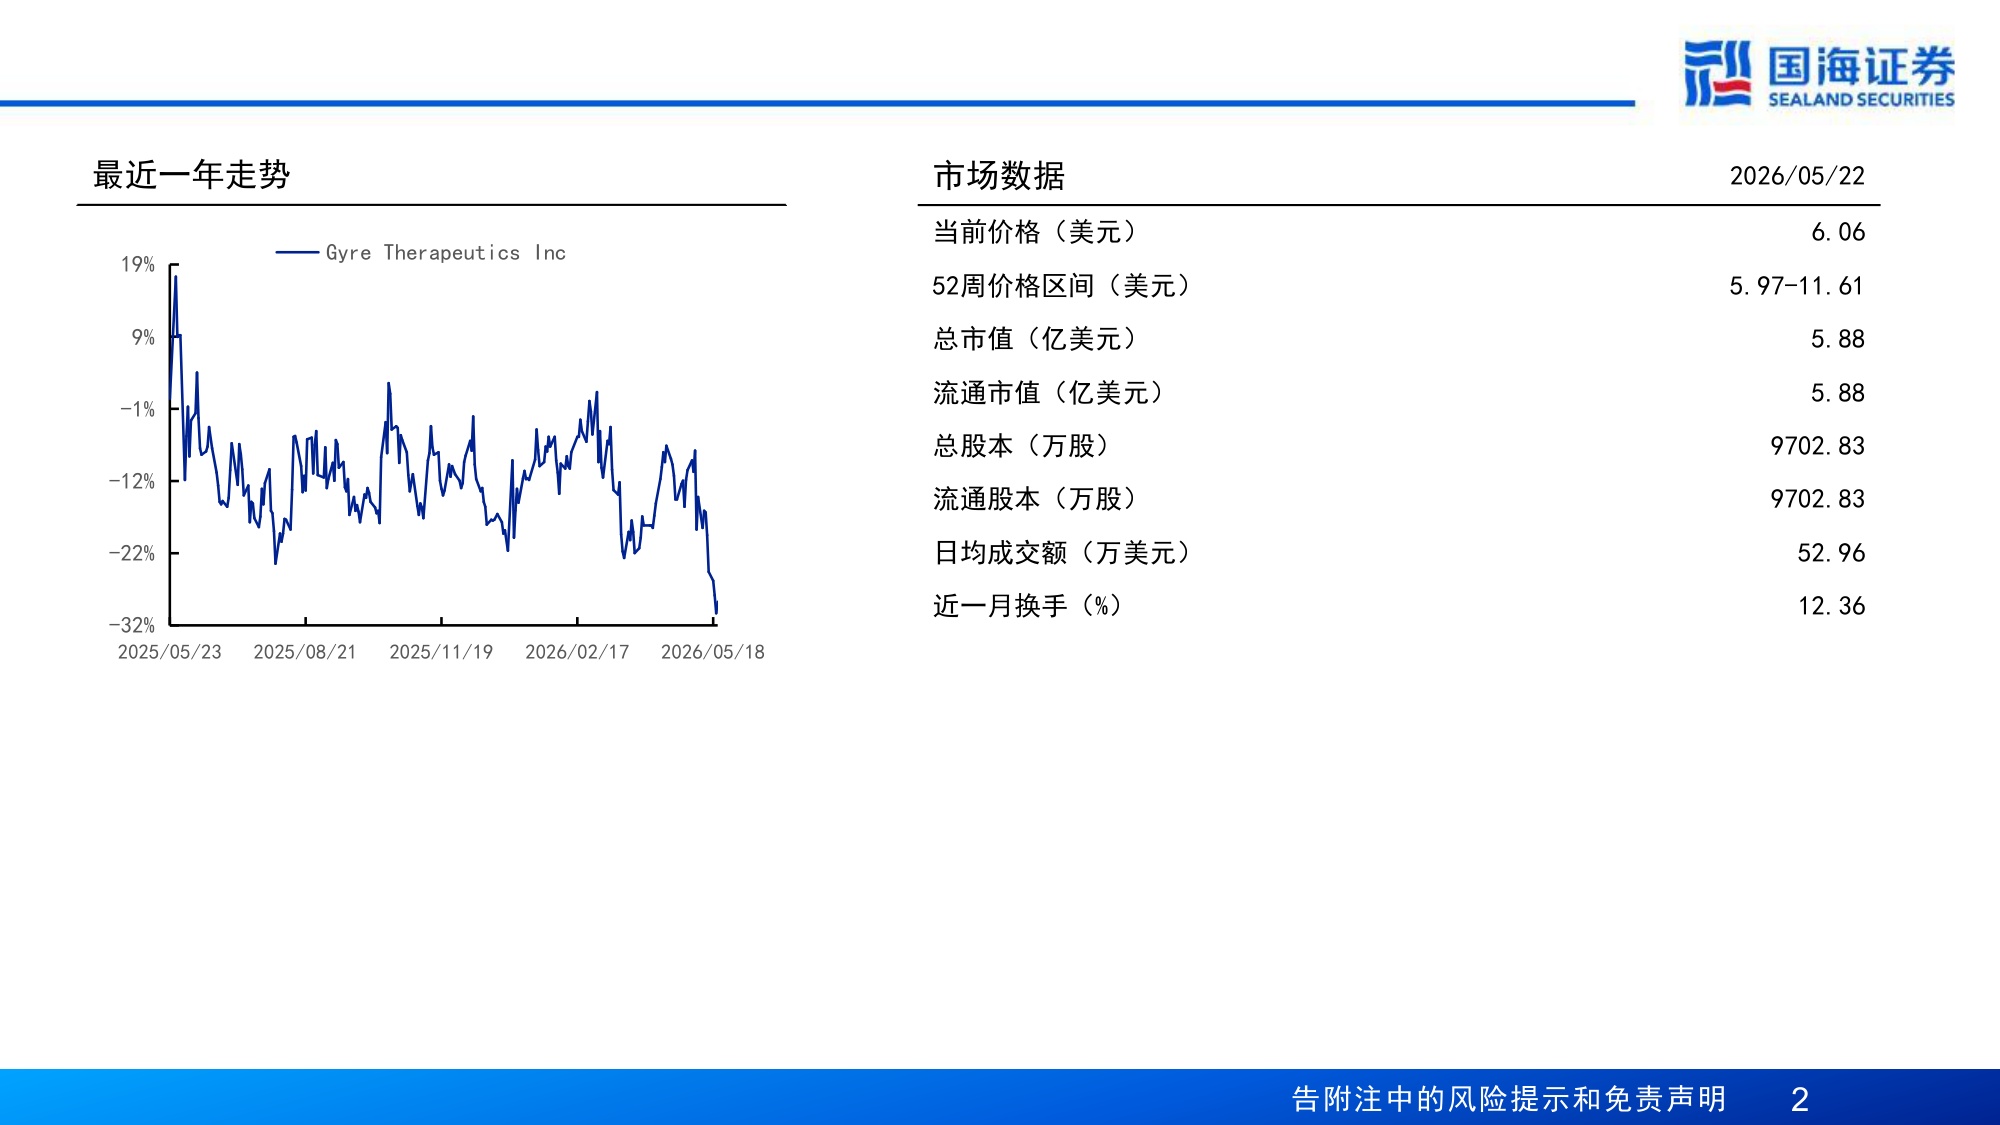Click the '总市值（亿美元）' label
This screenshot has height=1125, width=2000.
(1035, 339)
